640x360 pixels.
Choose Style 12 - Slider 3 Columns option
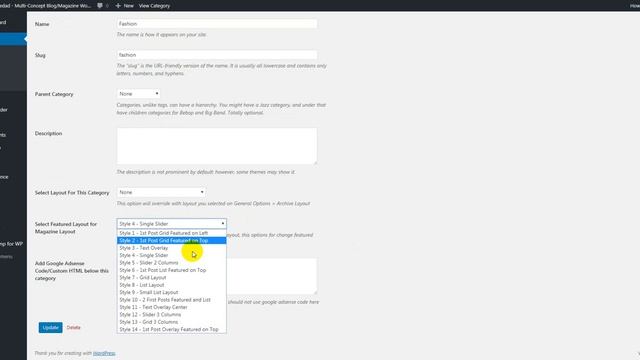point(171,315)
